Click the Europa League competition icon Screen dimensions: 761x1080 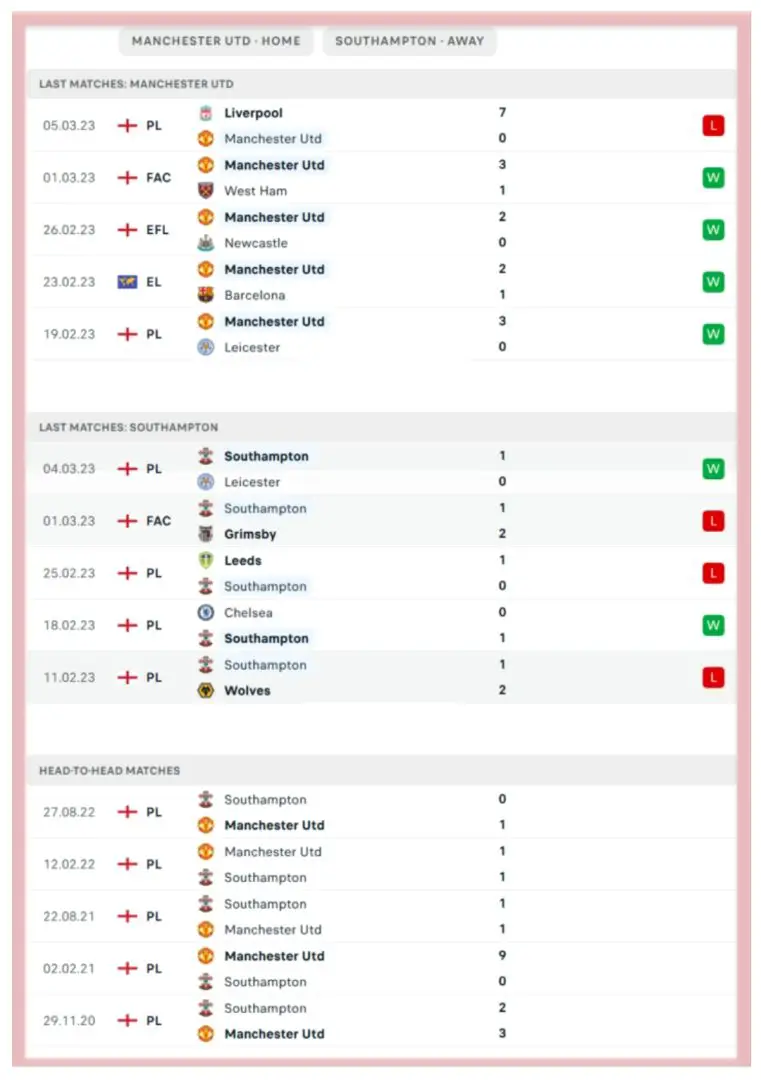[x=127, y=282]
